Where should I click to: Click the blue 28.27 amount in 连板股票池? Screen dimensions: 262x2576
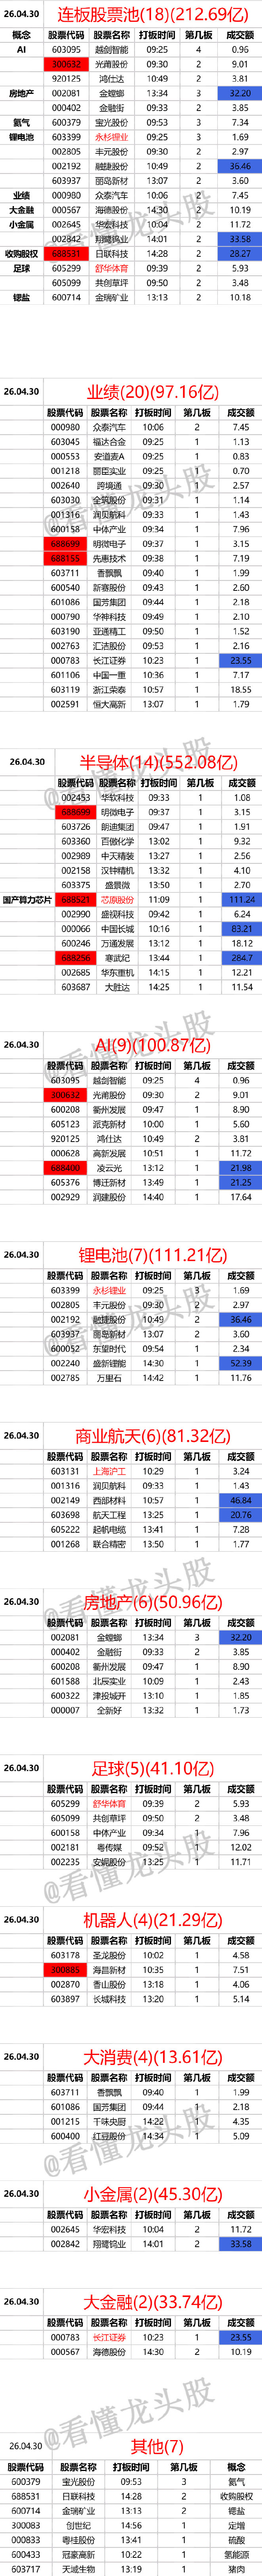pyautogui.click(x=240, y=254)
